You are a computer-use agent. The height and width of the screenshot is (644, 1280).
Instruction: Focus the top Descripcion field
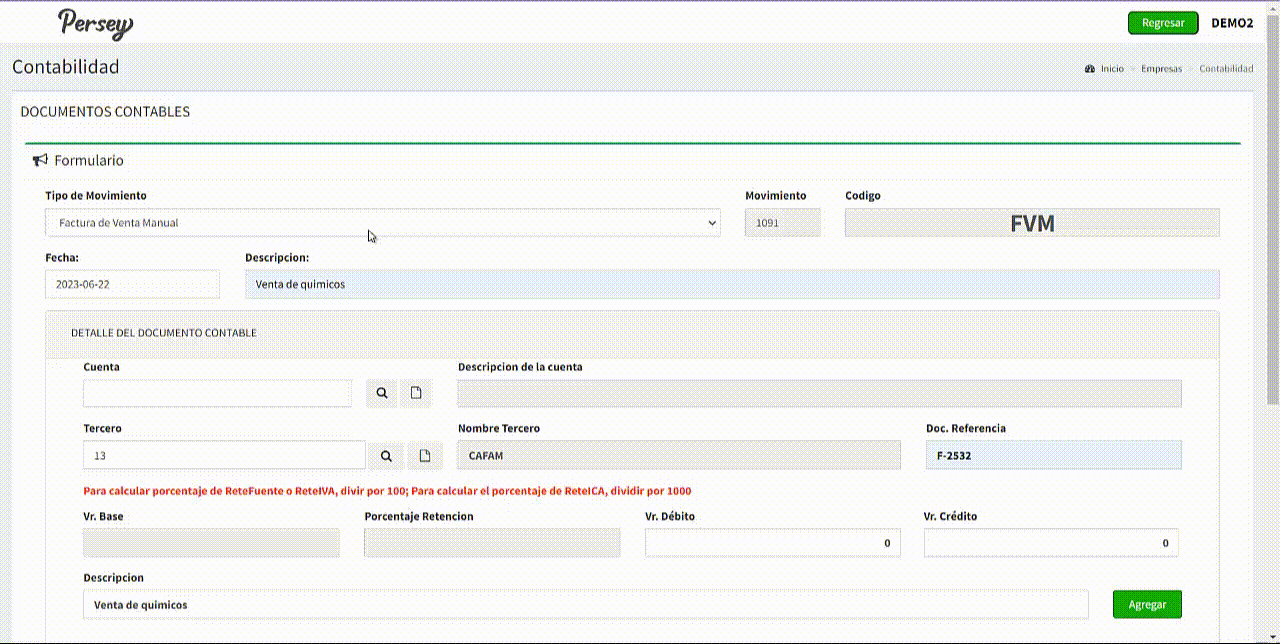(x=732, y=284)
